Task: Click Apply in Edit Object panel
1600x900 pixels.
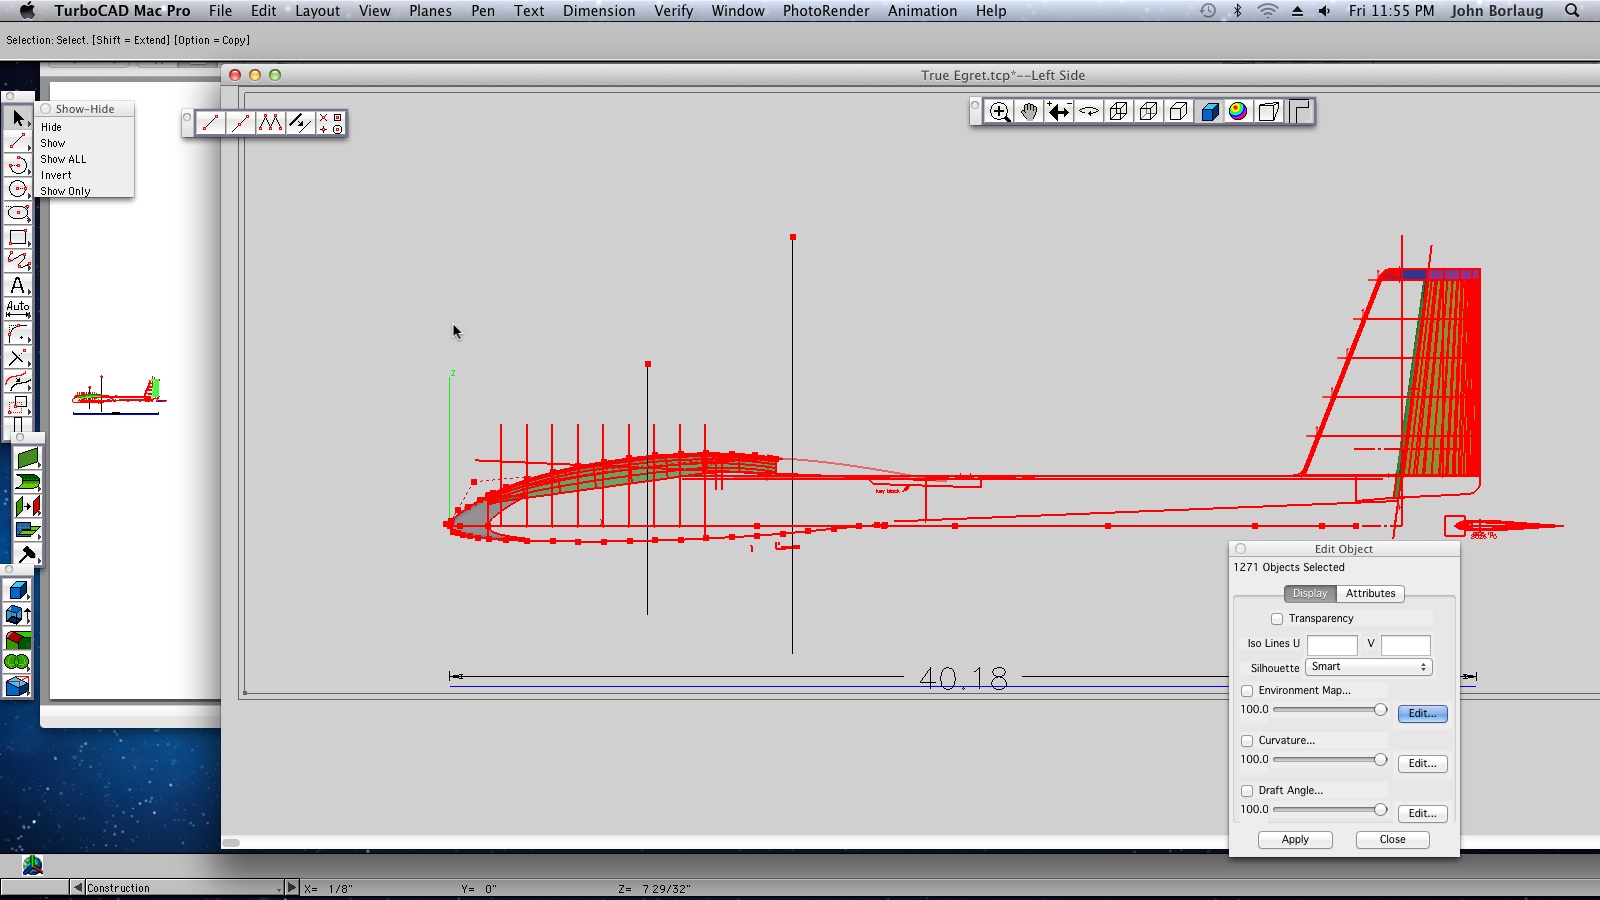Action: pos(1295,840)
